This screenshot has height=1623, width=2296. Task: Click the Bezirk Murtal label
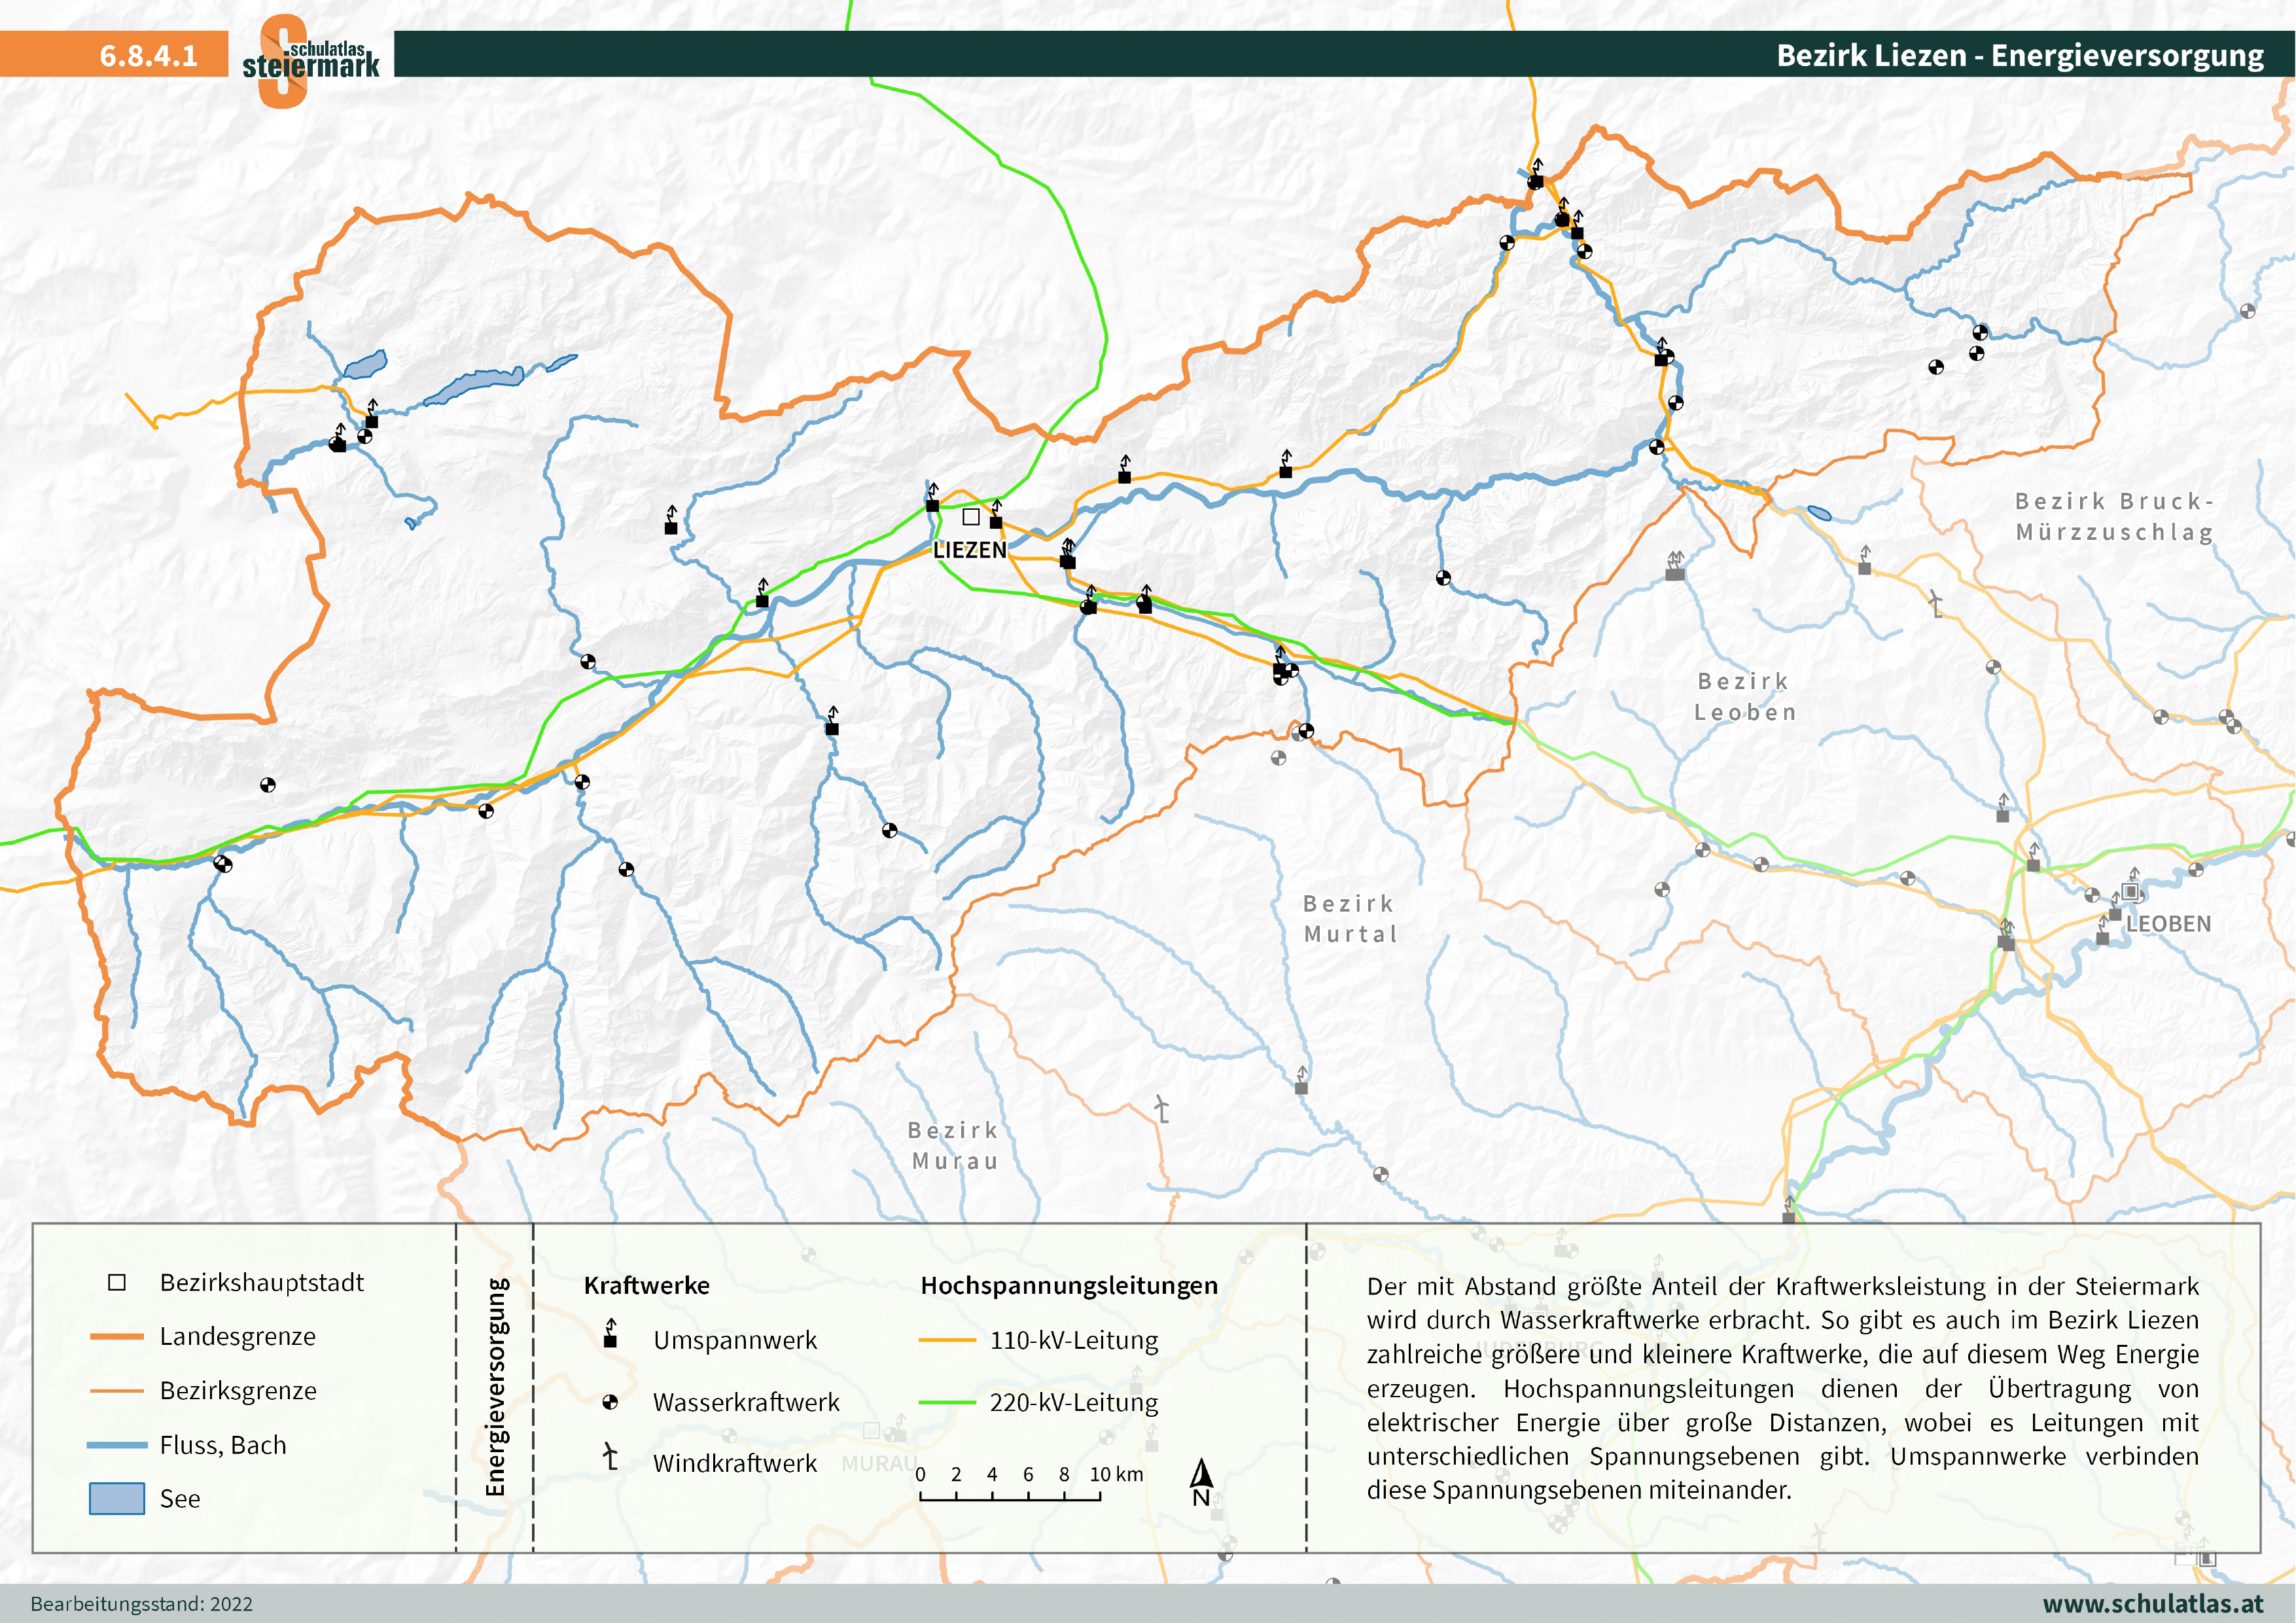[x=1349, y=918]
